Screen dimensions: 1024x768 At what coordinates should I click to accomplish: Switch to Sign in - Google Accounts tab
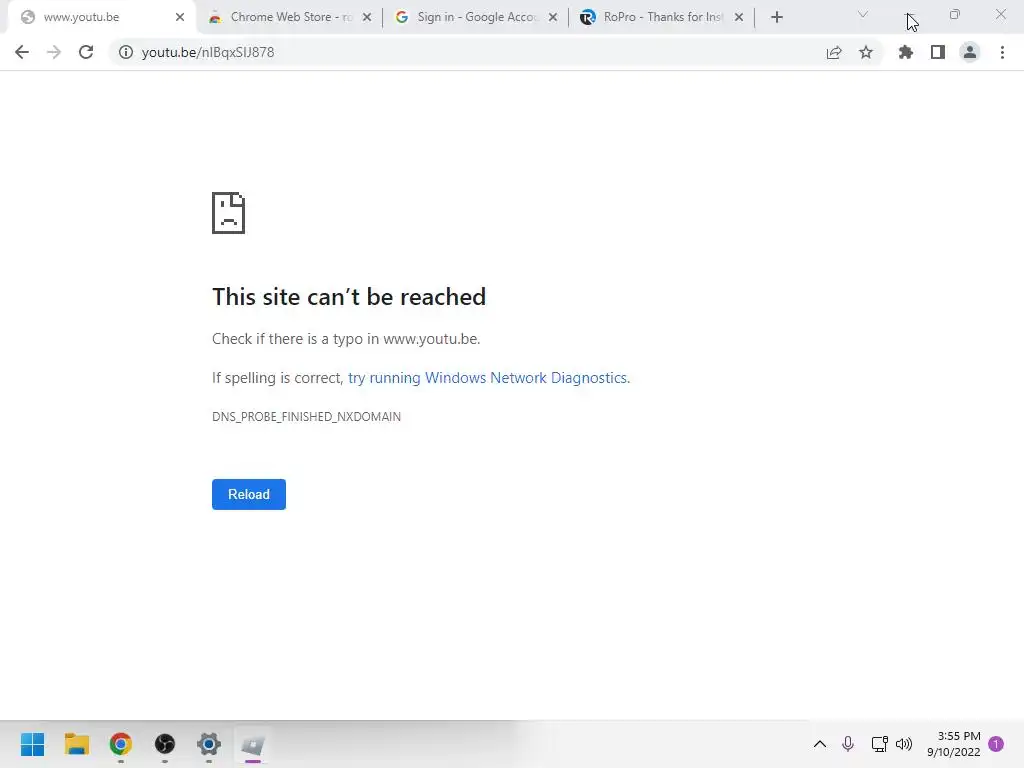pyautogui.click(x=476, y=18)
